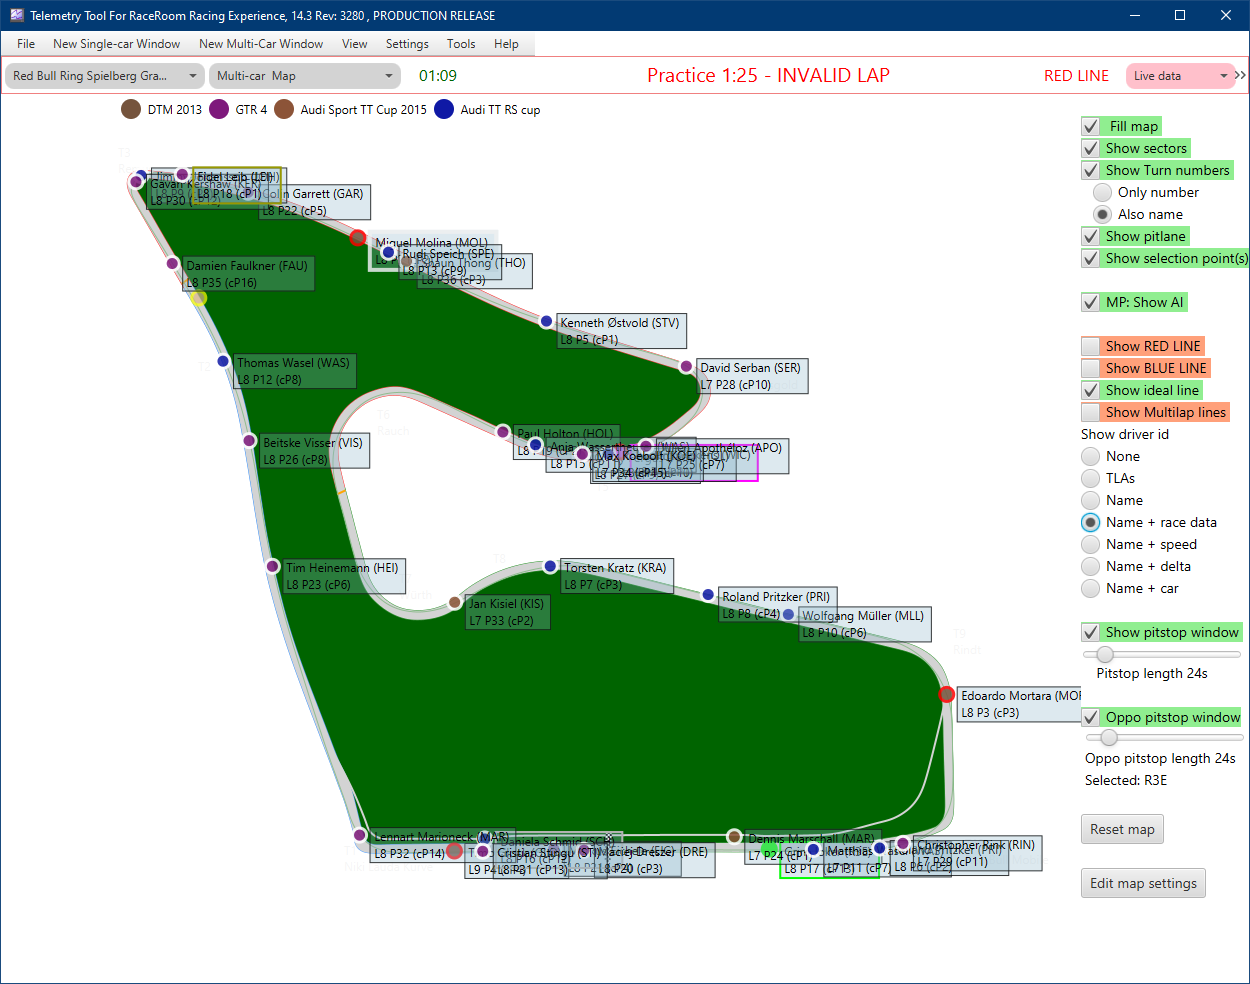Viewport: 1250px width, 984px height.
Task: Disable the Fill map checkbox
Action: click(1090, 126)
